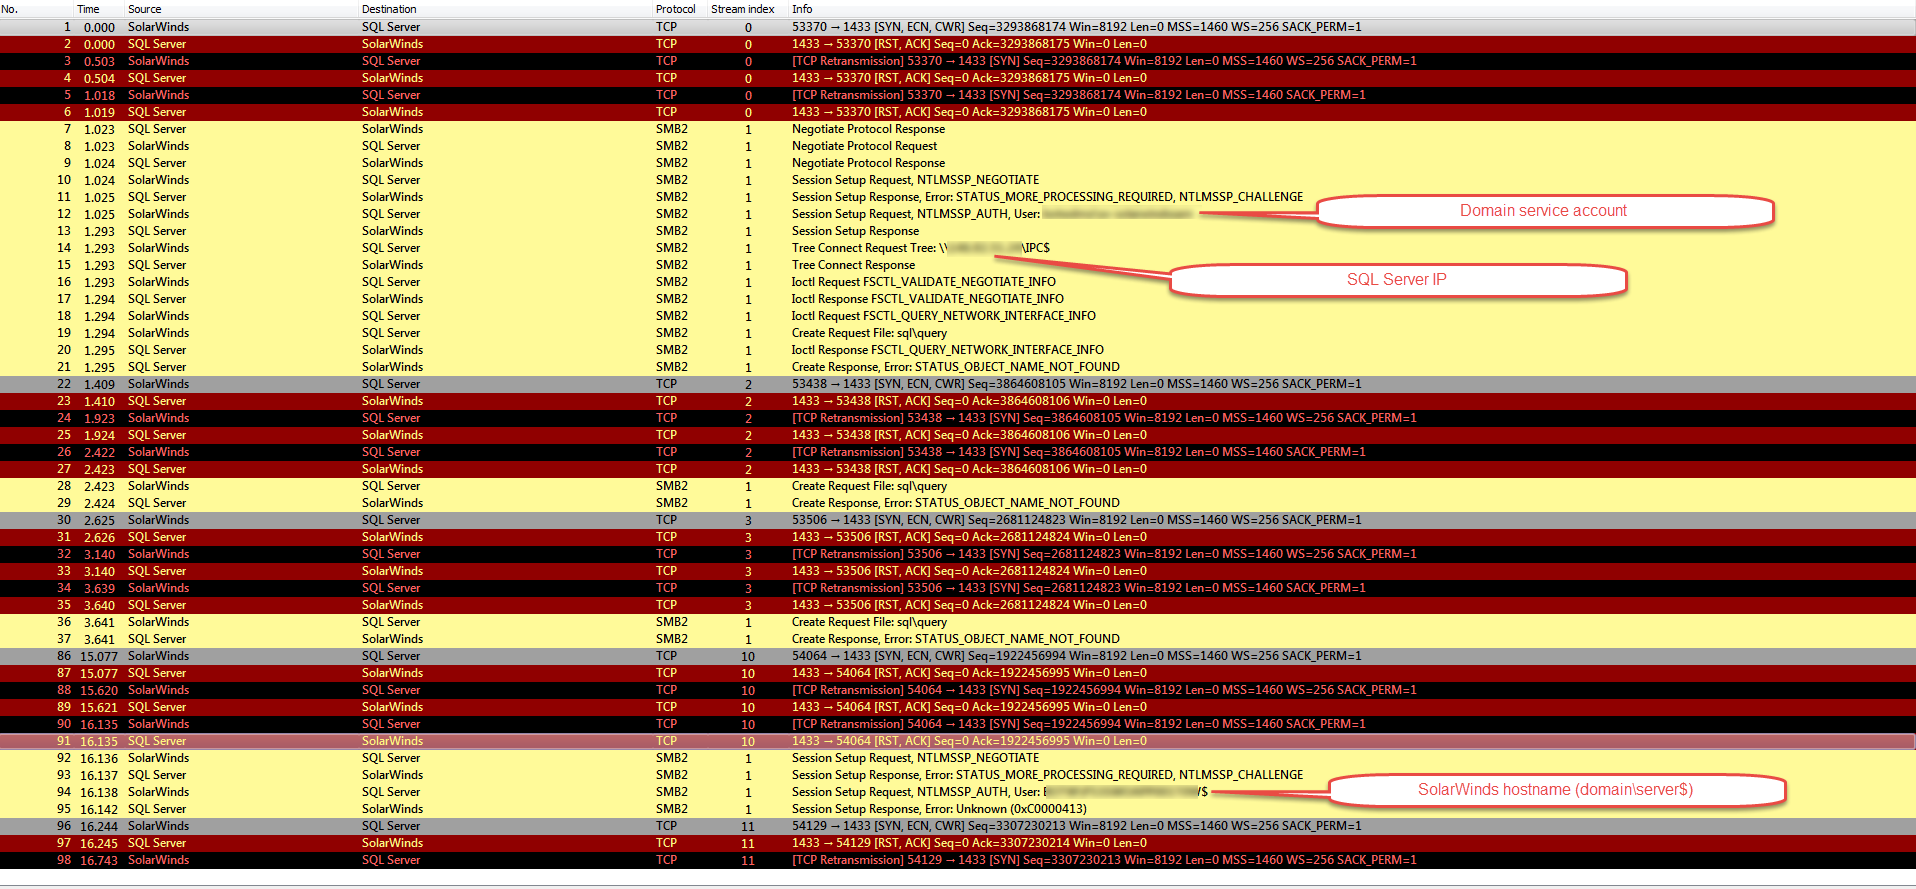The image size is (1916, 889).
Task: Select packet 15 Tree Connect Response
Action: point(958,265)
